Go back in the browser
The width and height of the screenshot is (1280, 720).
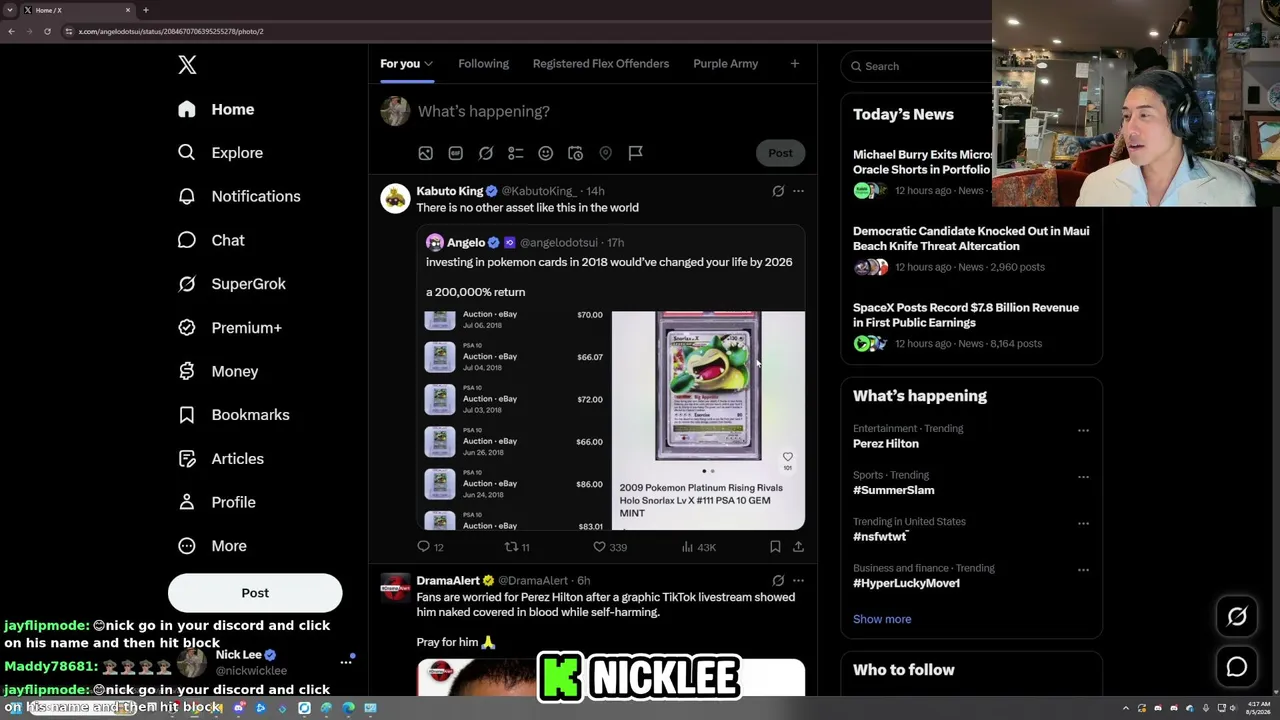click(11, 31)
